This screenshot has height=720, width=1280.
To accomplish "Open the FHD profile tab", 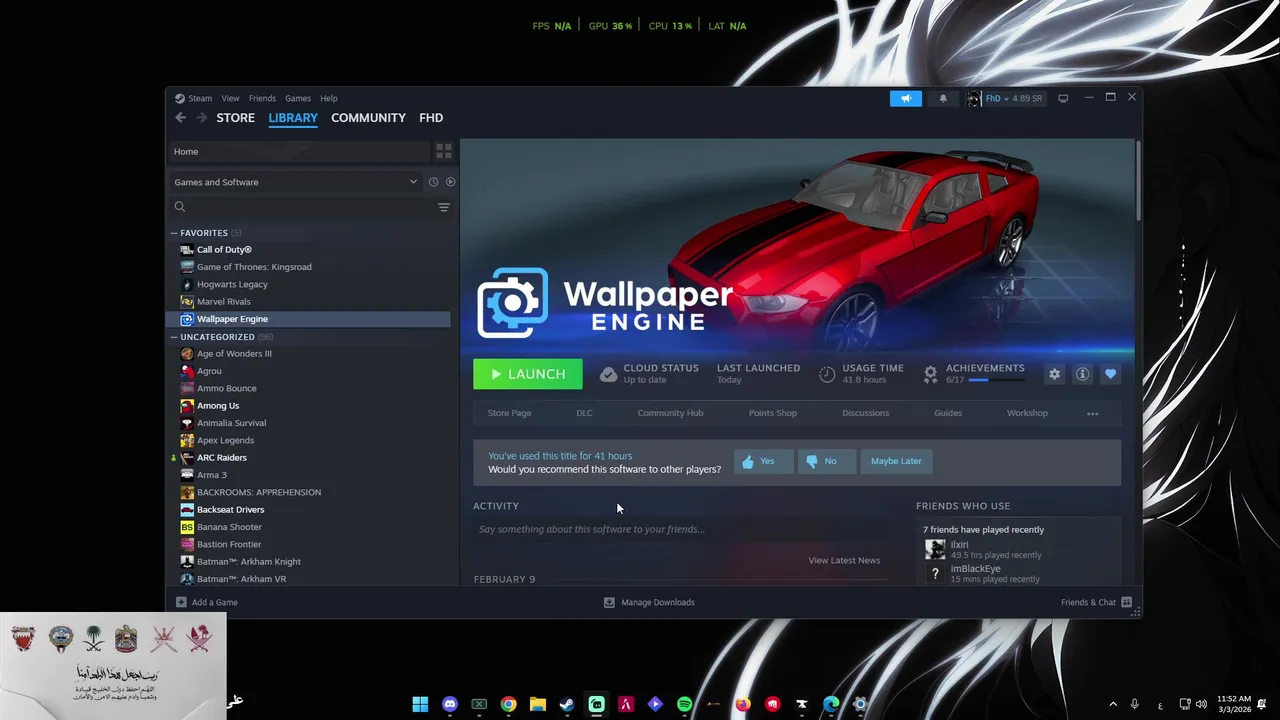I will 431,117.
